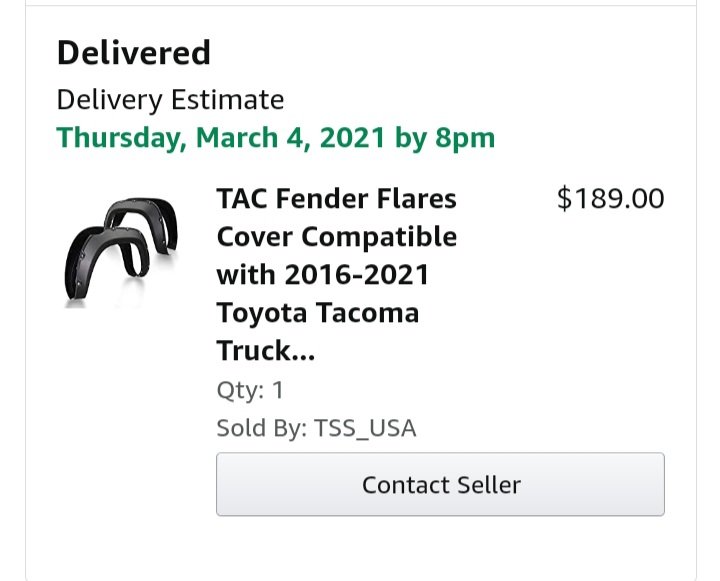Select the 'Cover Compatible' title line
This screenshot has width=720, height=581.
pyautogui.click(x=337, y=237)
